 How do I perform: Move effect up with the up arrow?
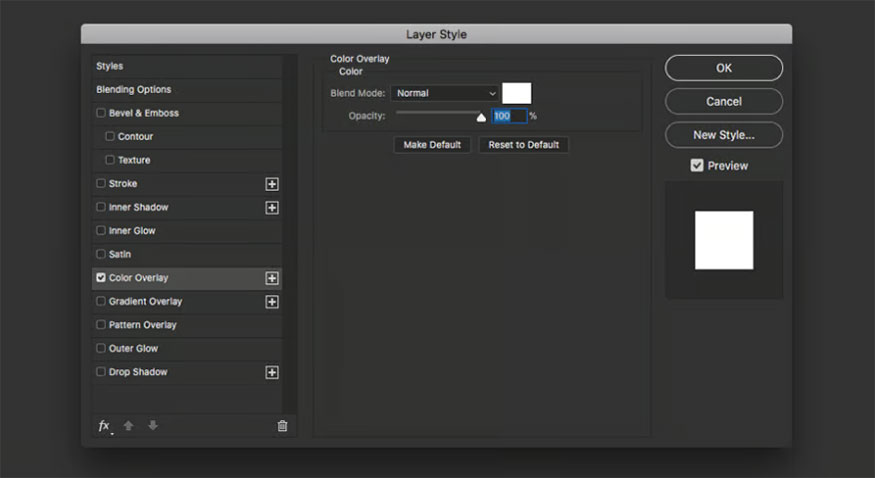coord(129,426)
